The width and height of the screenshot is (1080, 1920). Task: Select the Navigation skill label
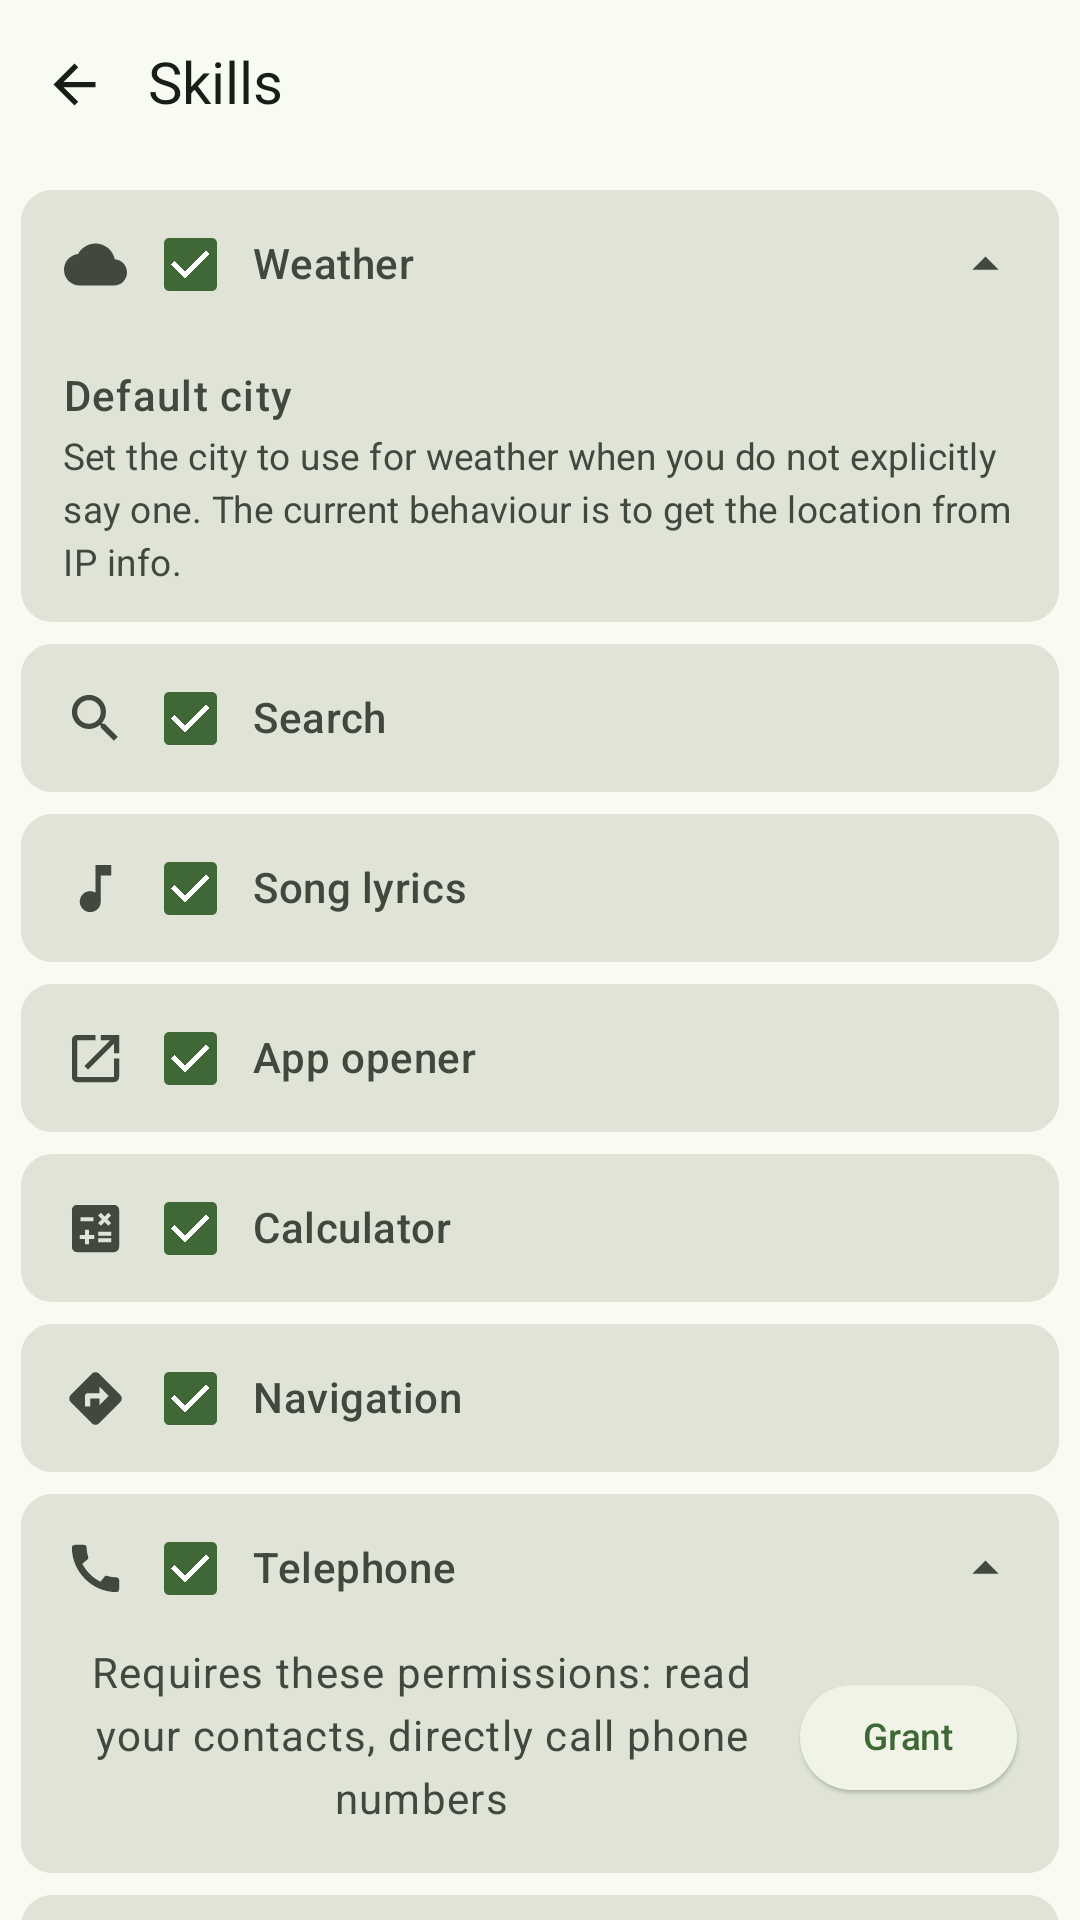pos(358,1398)
